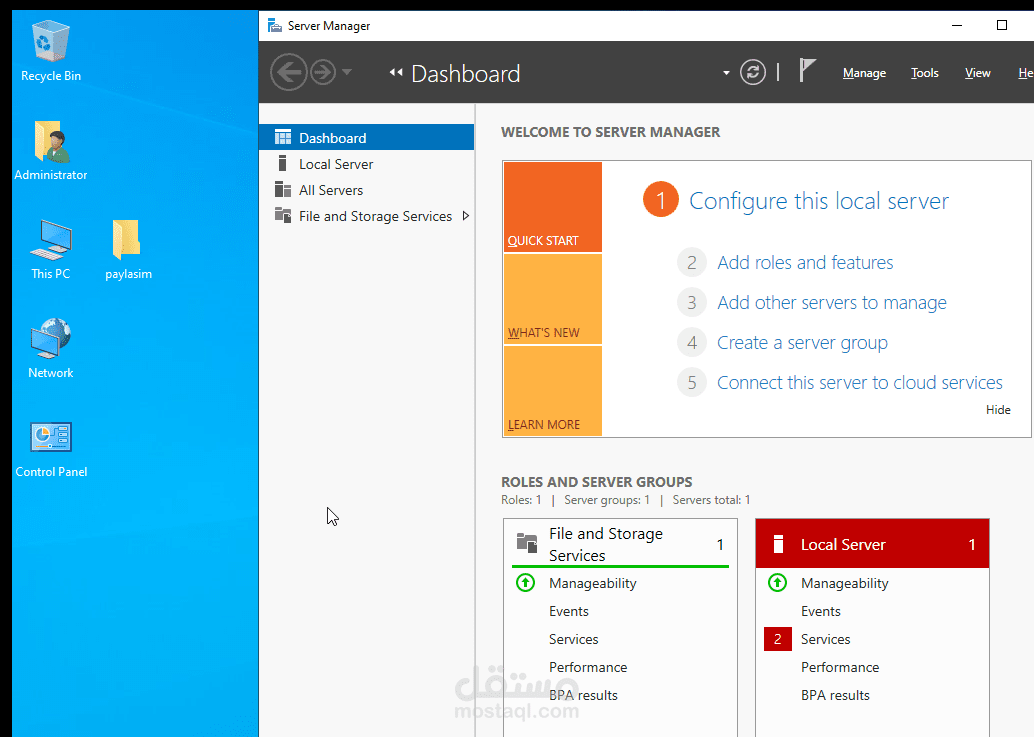1034x737 pixels.
Task: Click Events in Local Server tile
Action: pyautogui.click(x=820, y=611)
